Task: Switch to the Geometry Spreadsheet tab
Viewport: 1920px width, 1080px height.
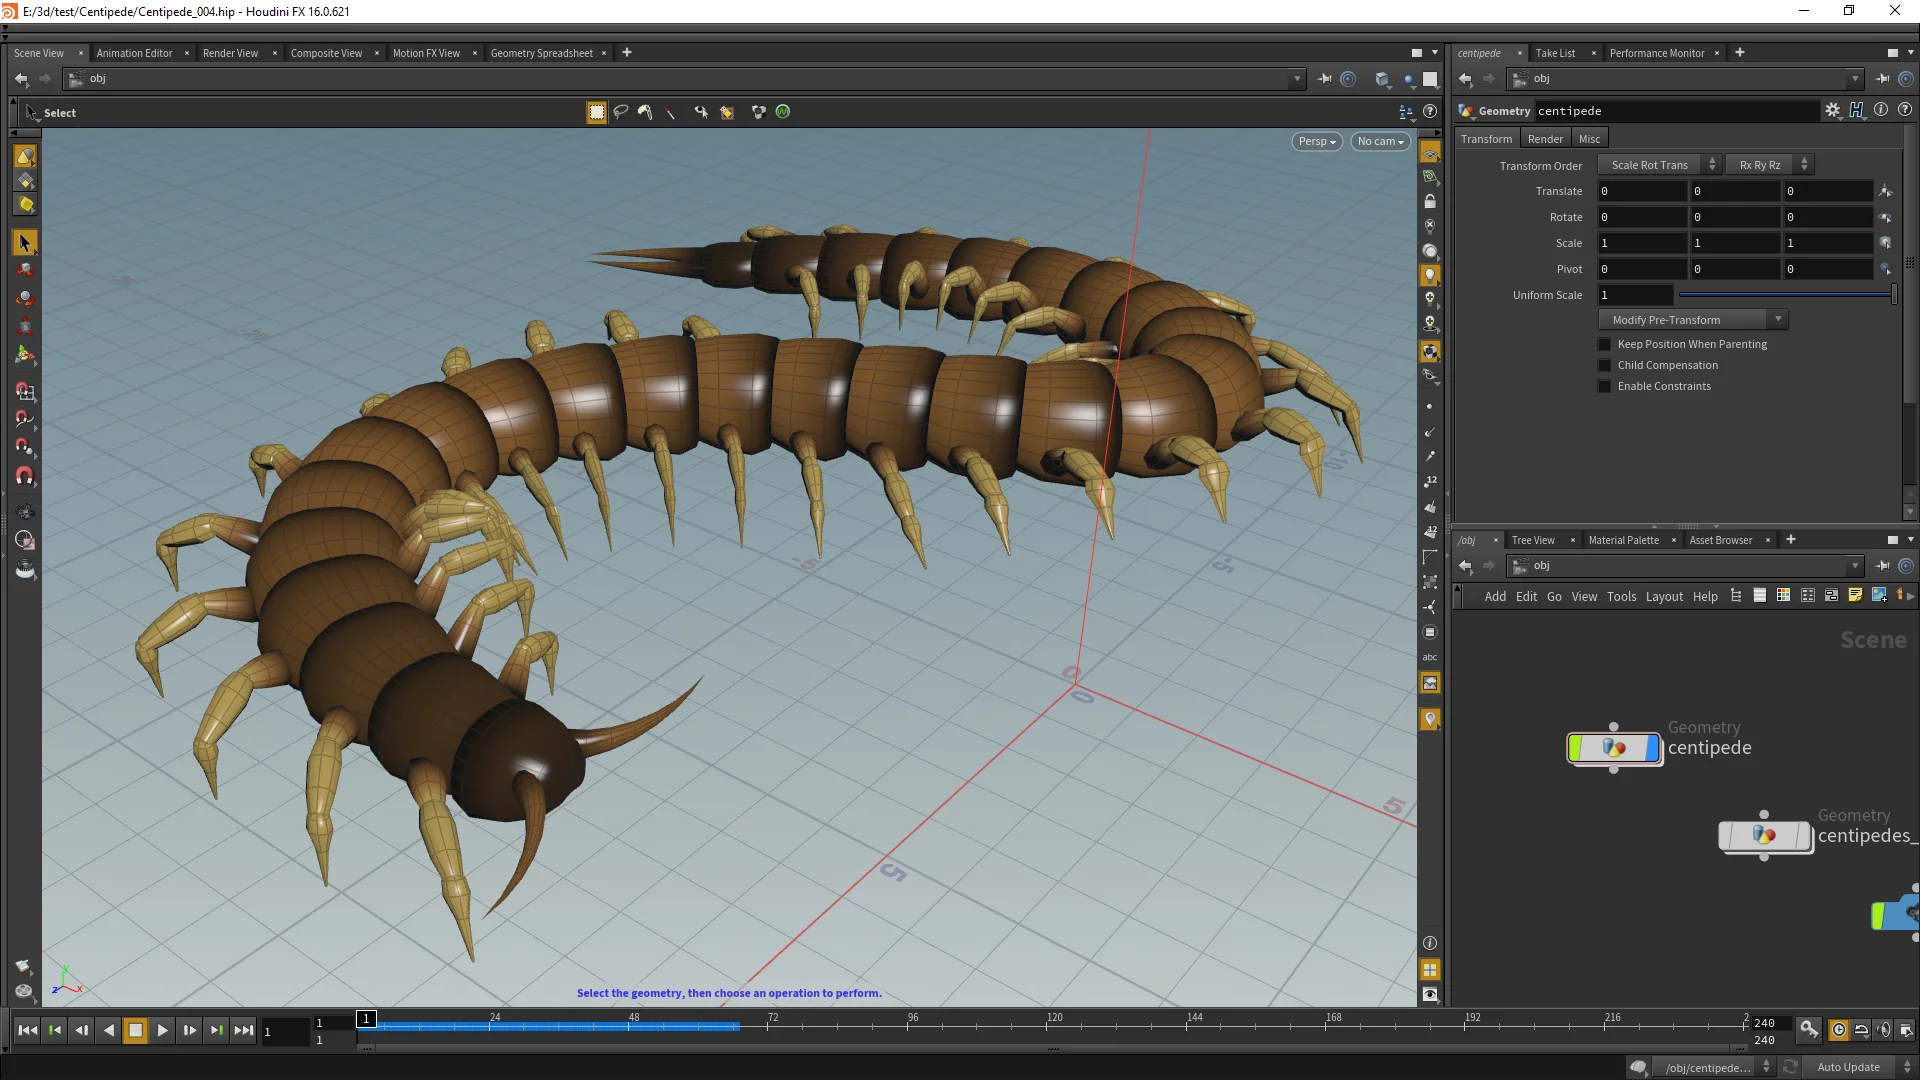Action: pos(544,53)
